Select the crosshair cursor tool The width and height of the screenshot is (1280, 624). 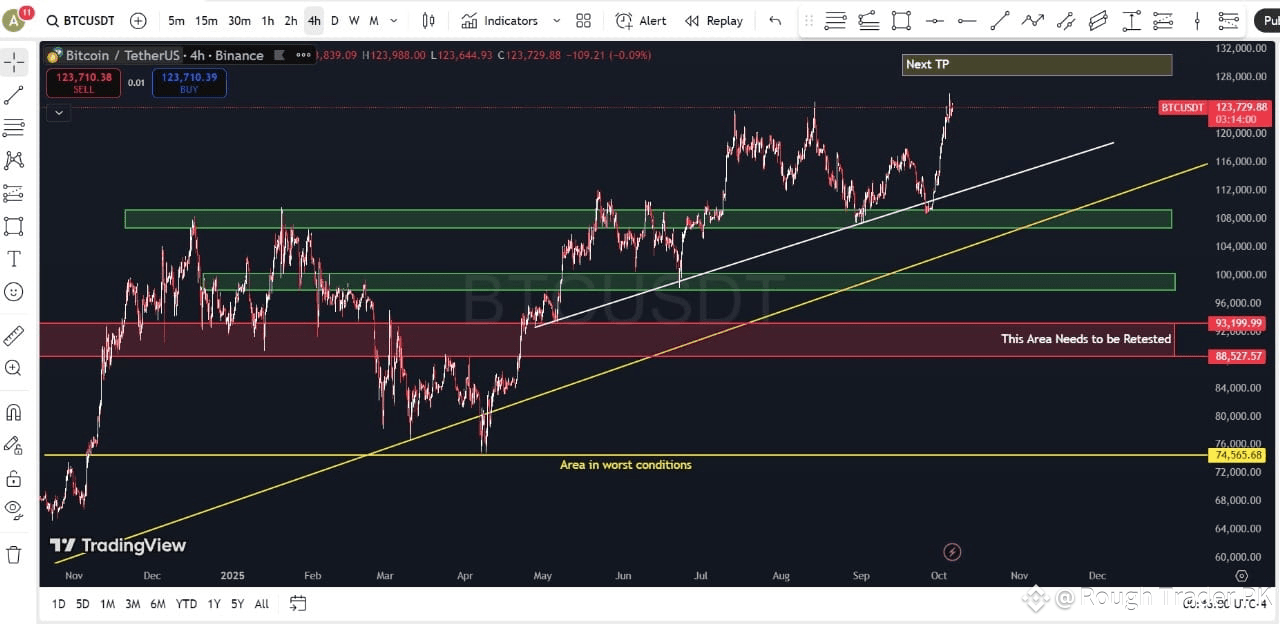[x=14, y=63]
